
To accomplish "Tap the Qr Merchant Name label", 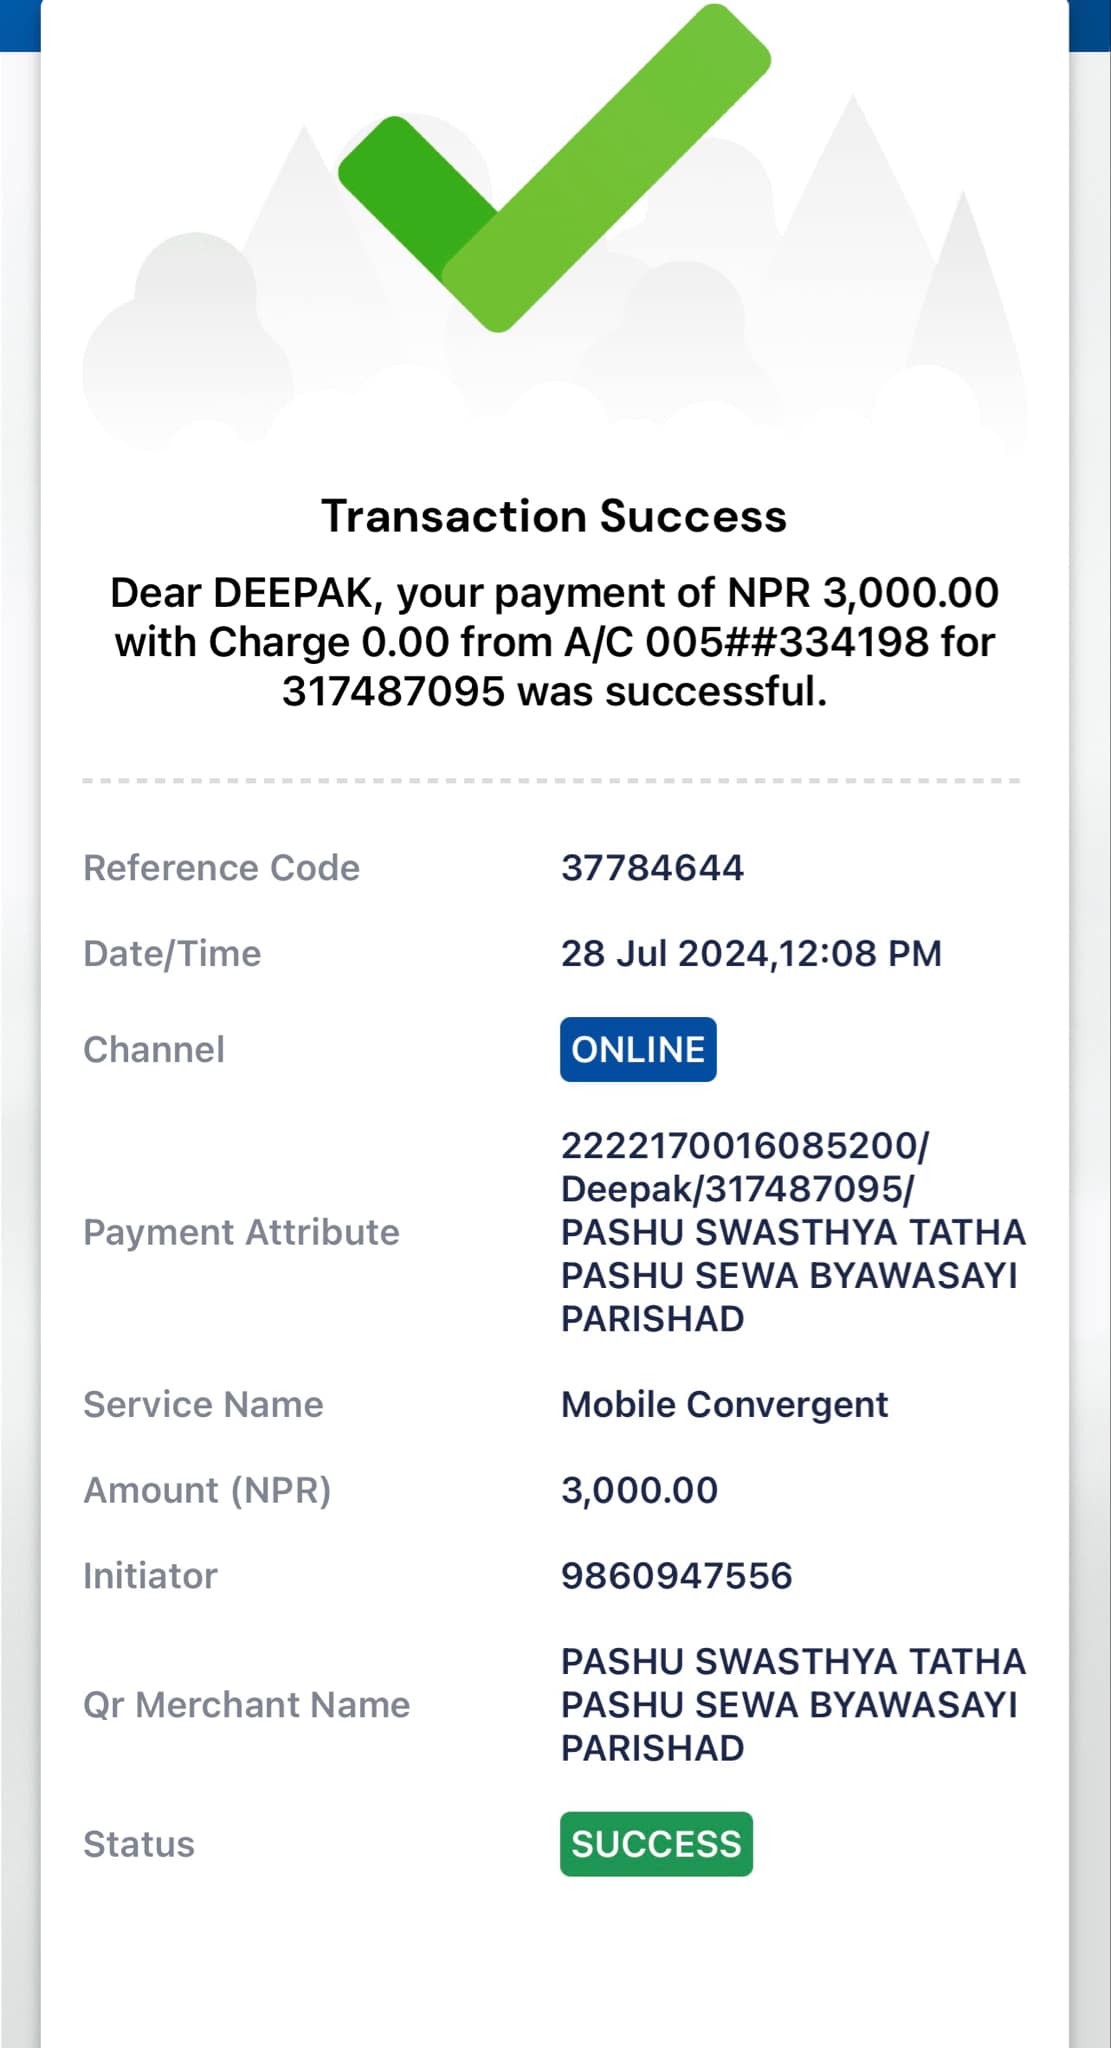I will pos(246,1705).
